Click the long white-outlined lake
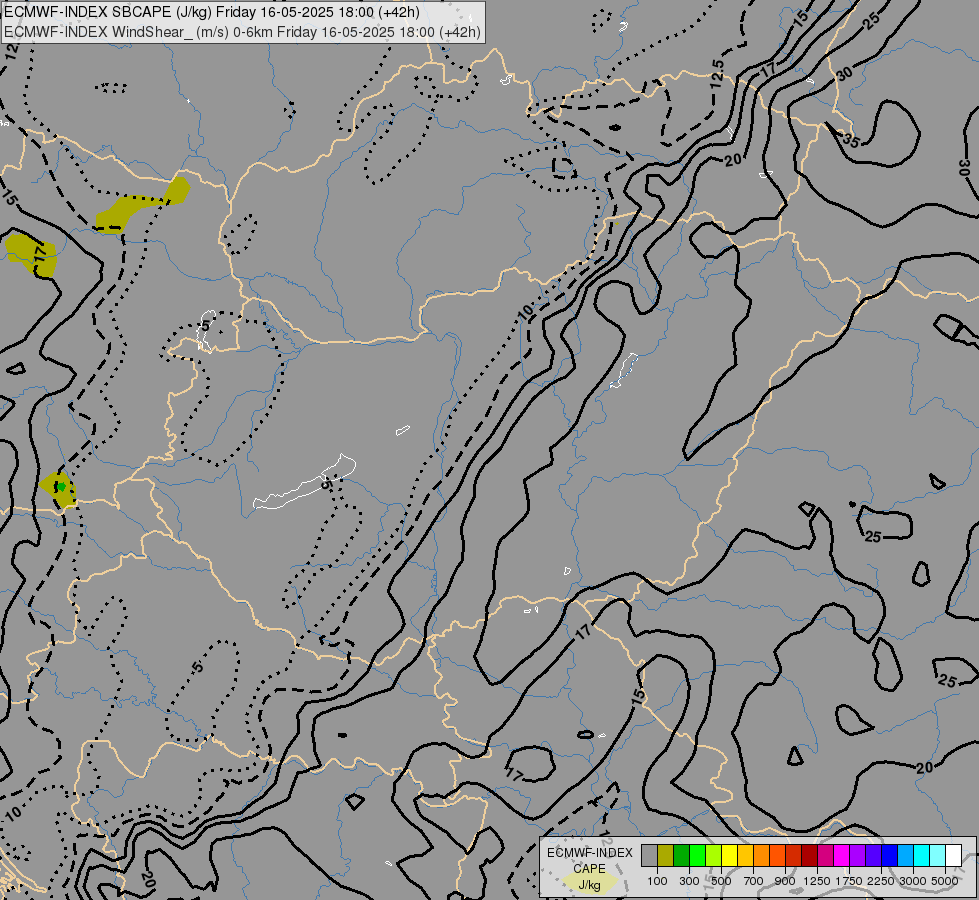979x900 pixels. click(305, 483)
